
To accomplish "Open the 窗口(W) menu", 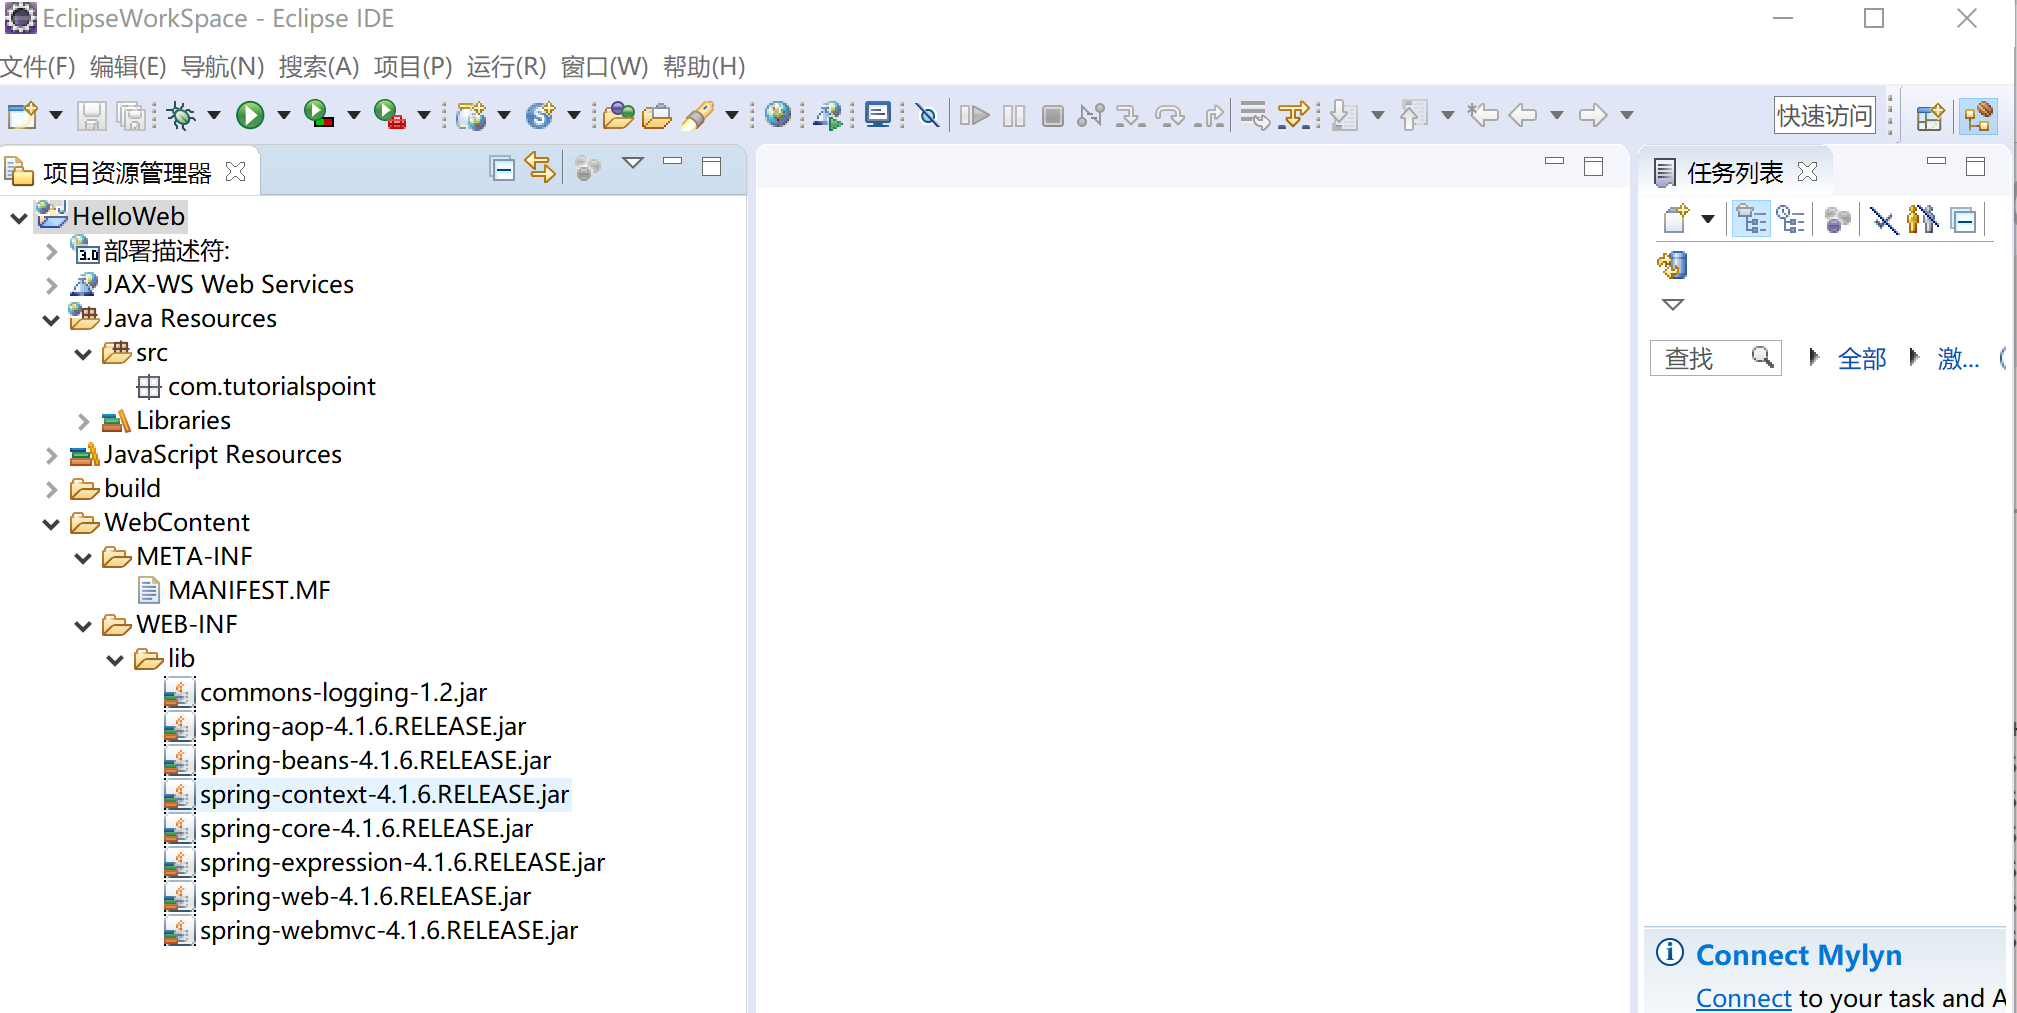I will click(604, 67).
